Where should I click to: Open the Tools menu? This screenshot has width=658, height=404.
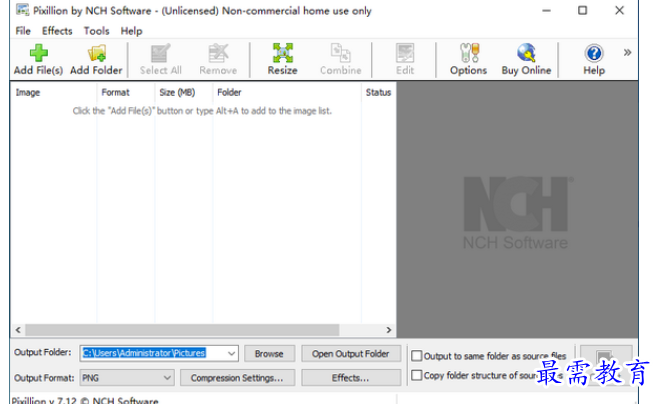pos(97,31)
